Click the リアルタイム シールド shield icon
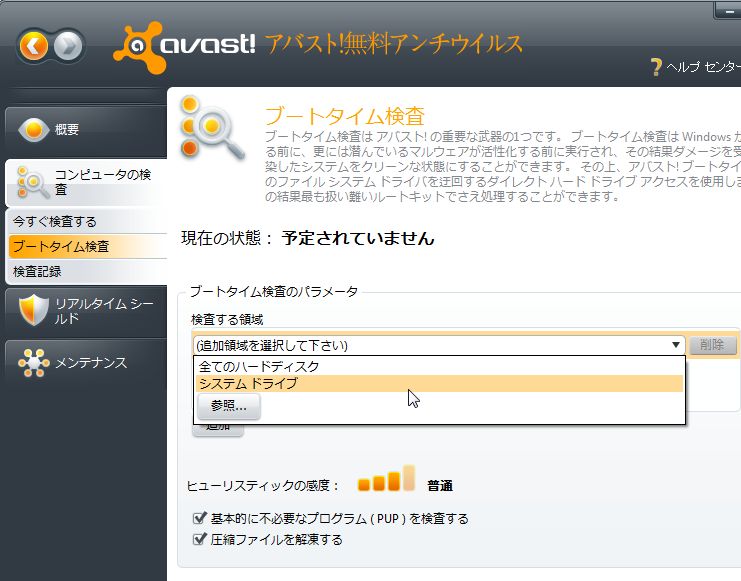This screenshot has width=741, height=581. coord(34,310)
